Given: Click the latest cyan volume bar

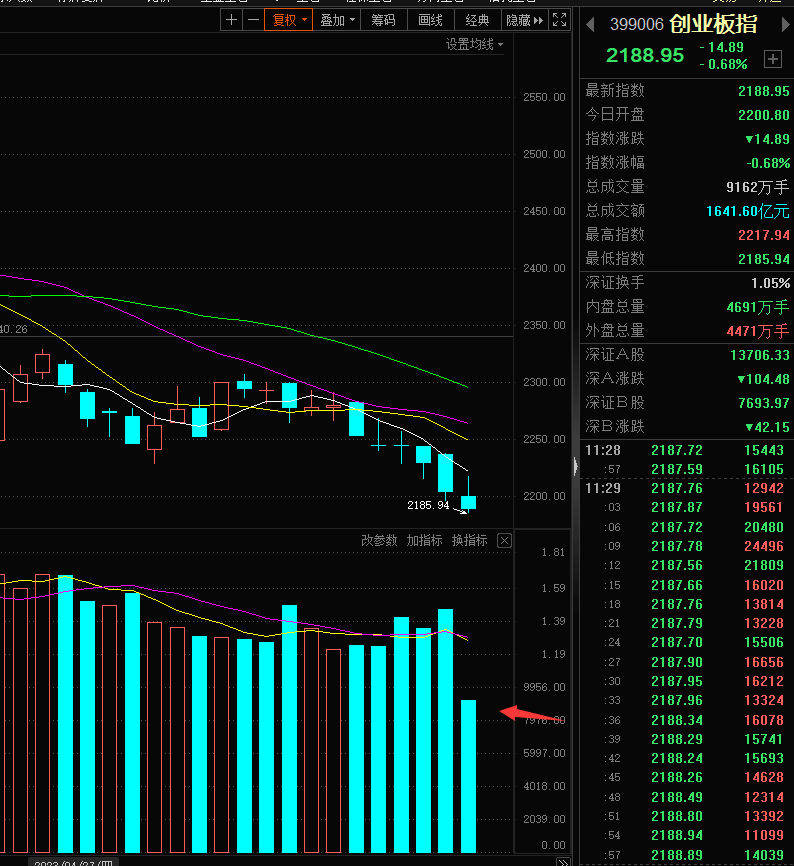Looking at the screenshot, I should [468, 776].
